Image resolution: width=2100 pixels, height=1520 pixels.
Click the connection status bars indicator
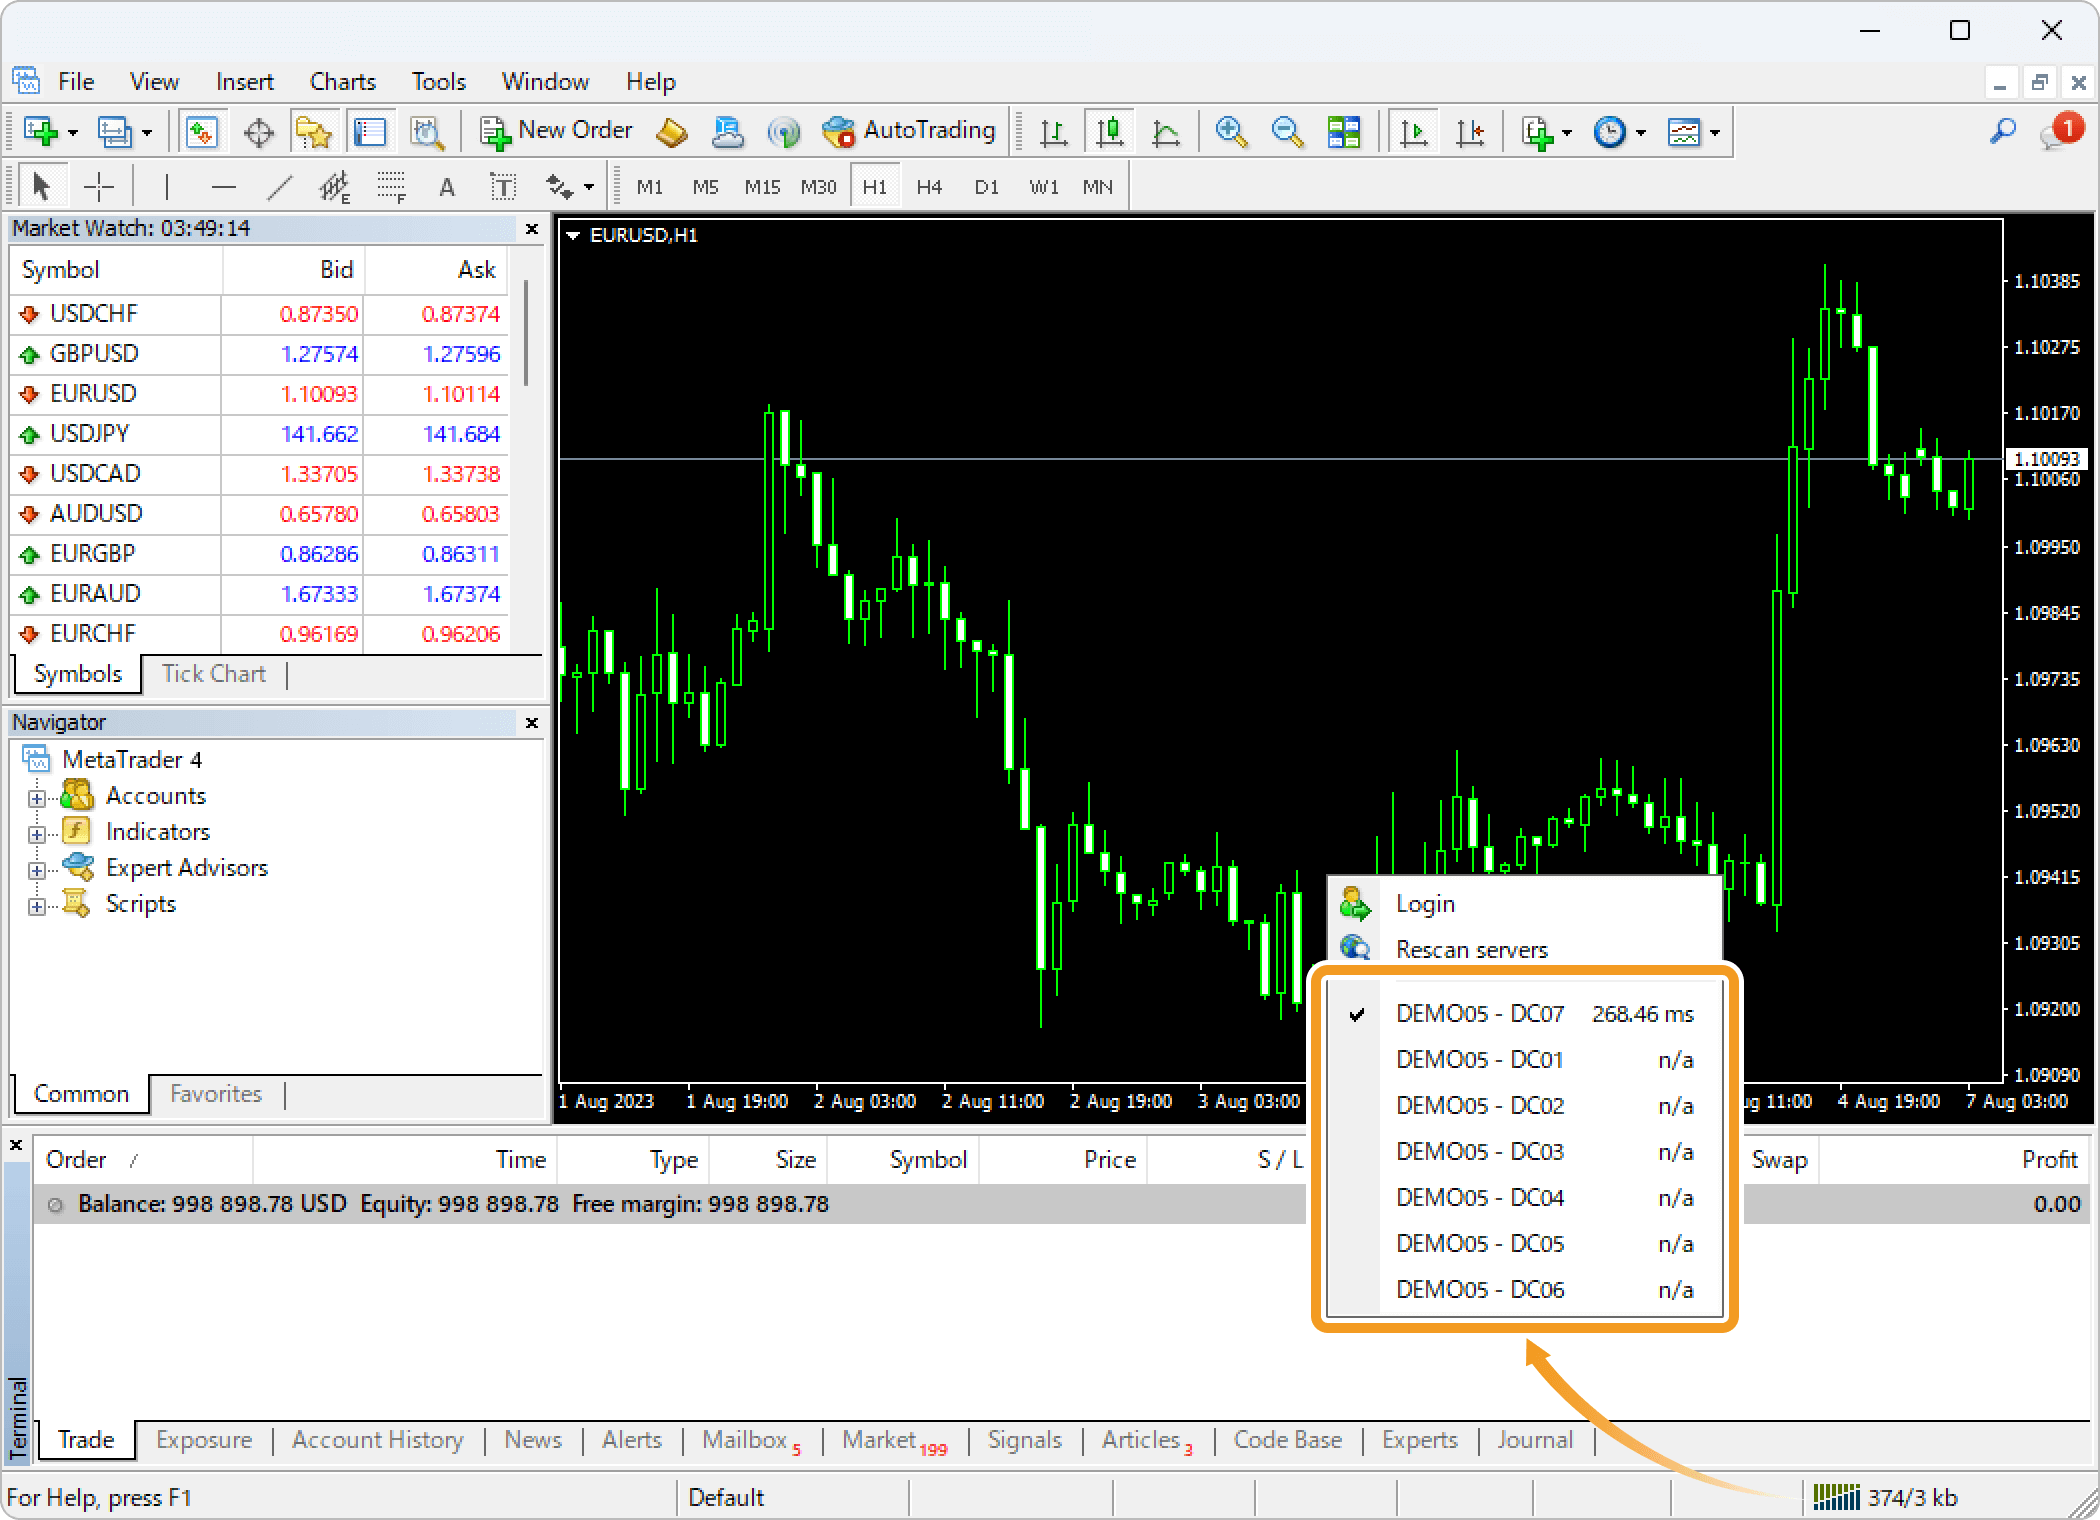[x=1835, y=1497]
